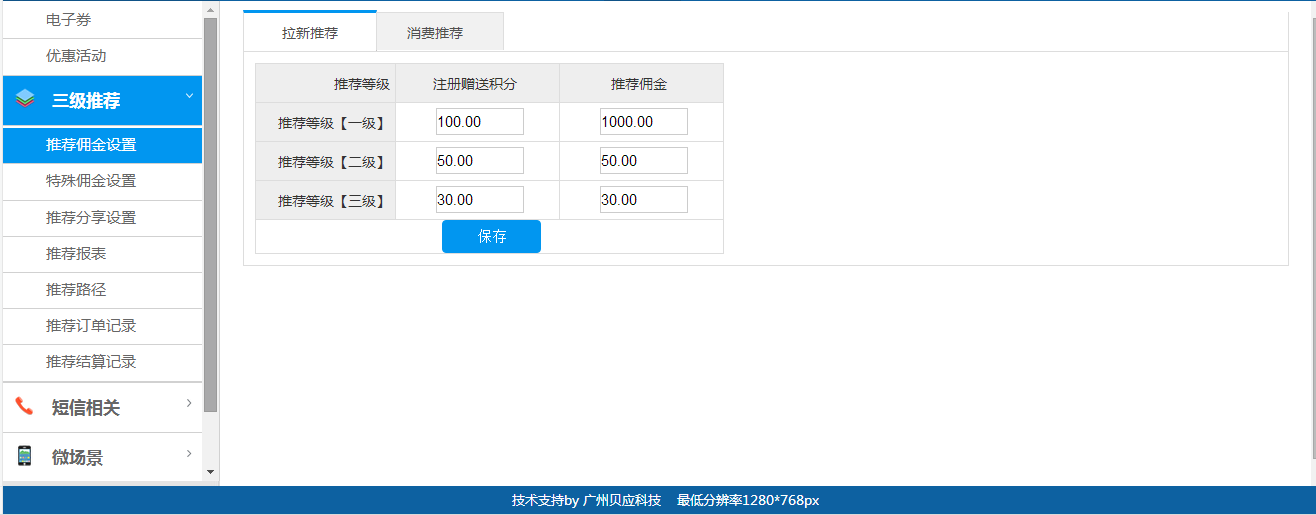Click 二级 推荐佣金 field showing 50.00
The height and width of the screenshot is (515, 1316).
(x=644, y=161)
